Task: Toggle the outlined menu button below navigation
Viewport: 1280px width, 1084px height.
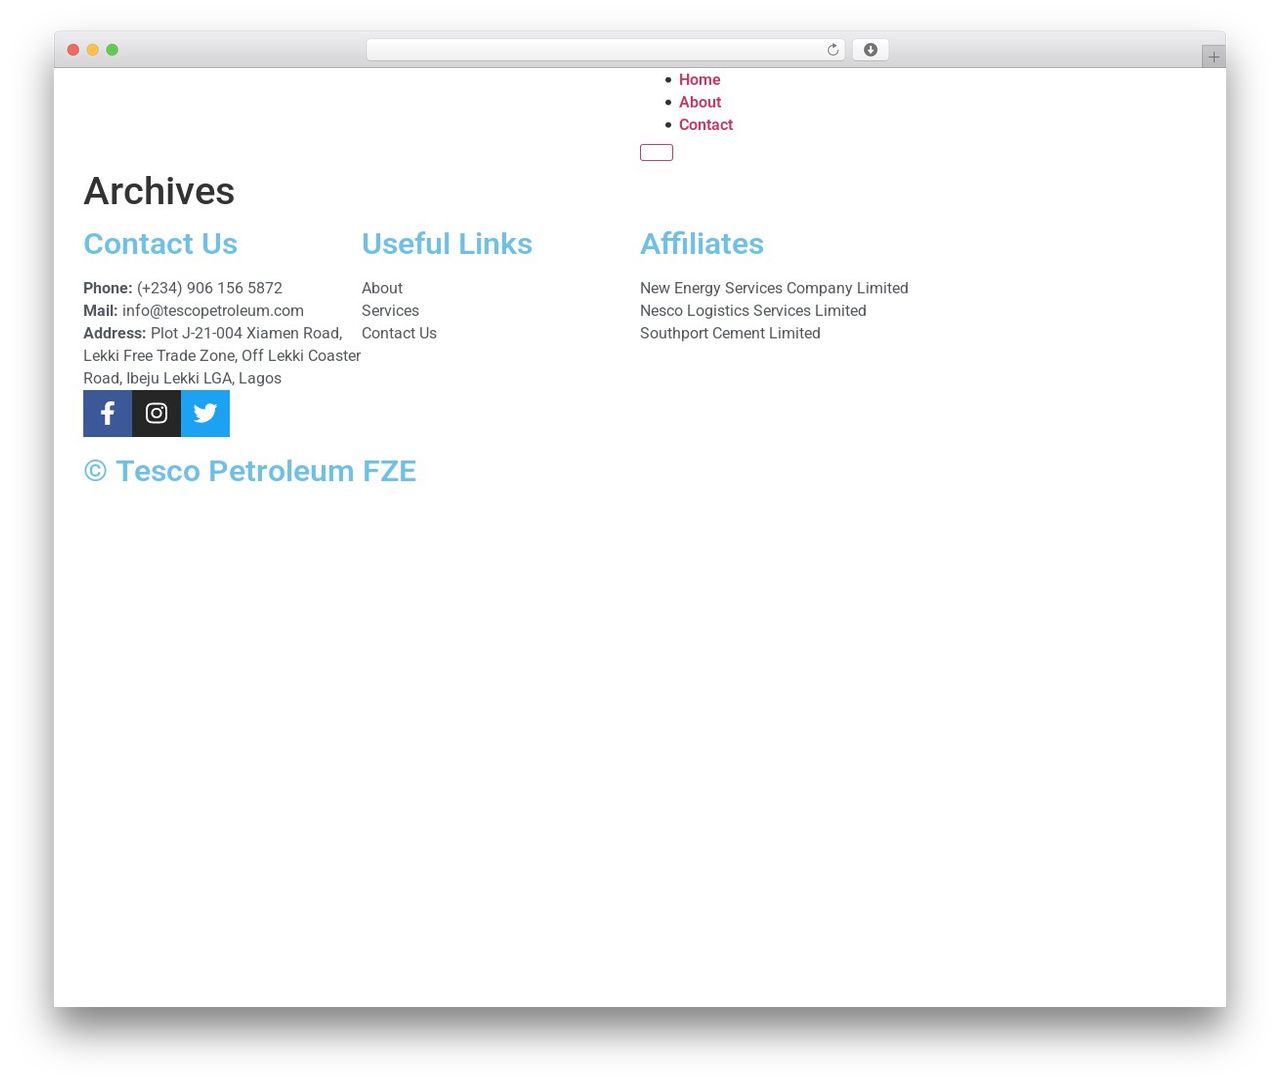Action: click(656, 152)
